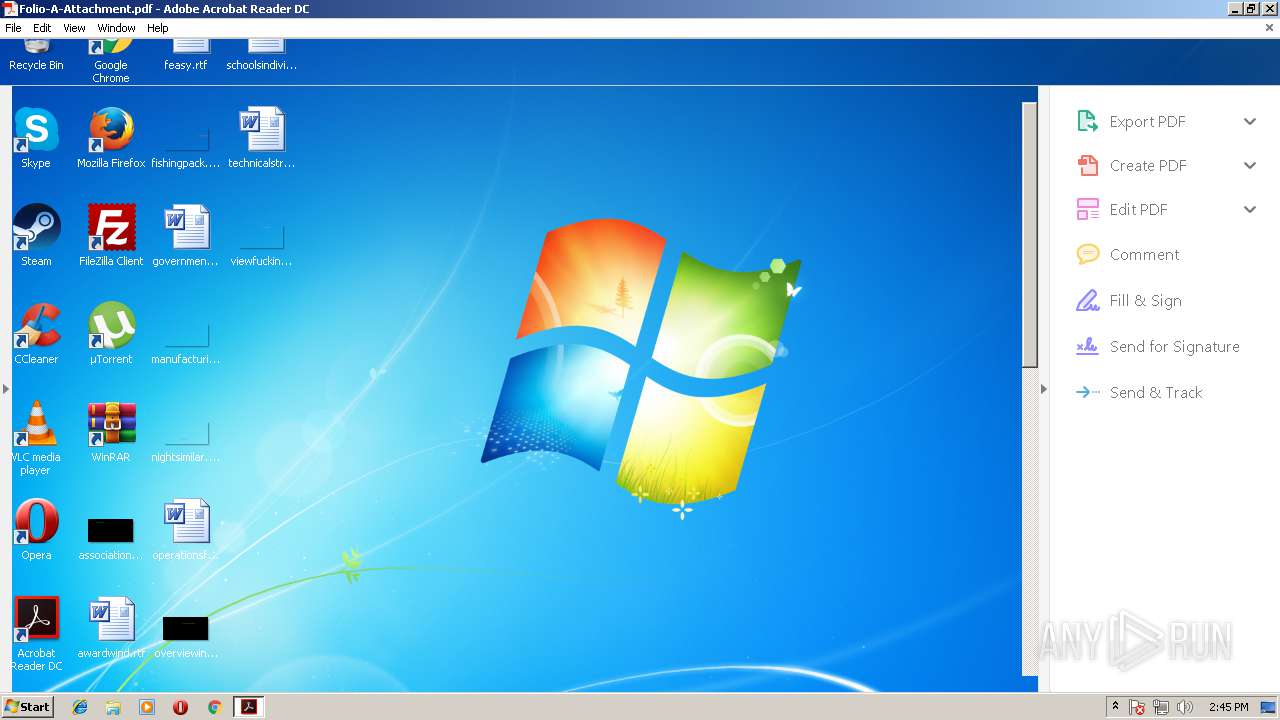Click the 'fishingpack....' file label
The height and width of the screenshot is (720, 1280).
click(x=186, y=163)
